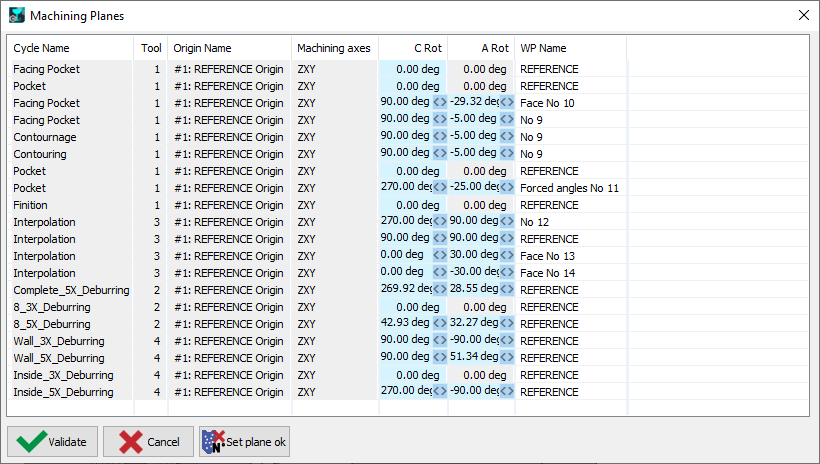The height and width of the screenshot is (464, 820).
Task: Click the C Rot arrows icon for Inside_5X_Deburring
Action: pyautogui.click(x=439, y=392)
